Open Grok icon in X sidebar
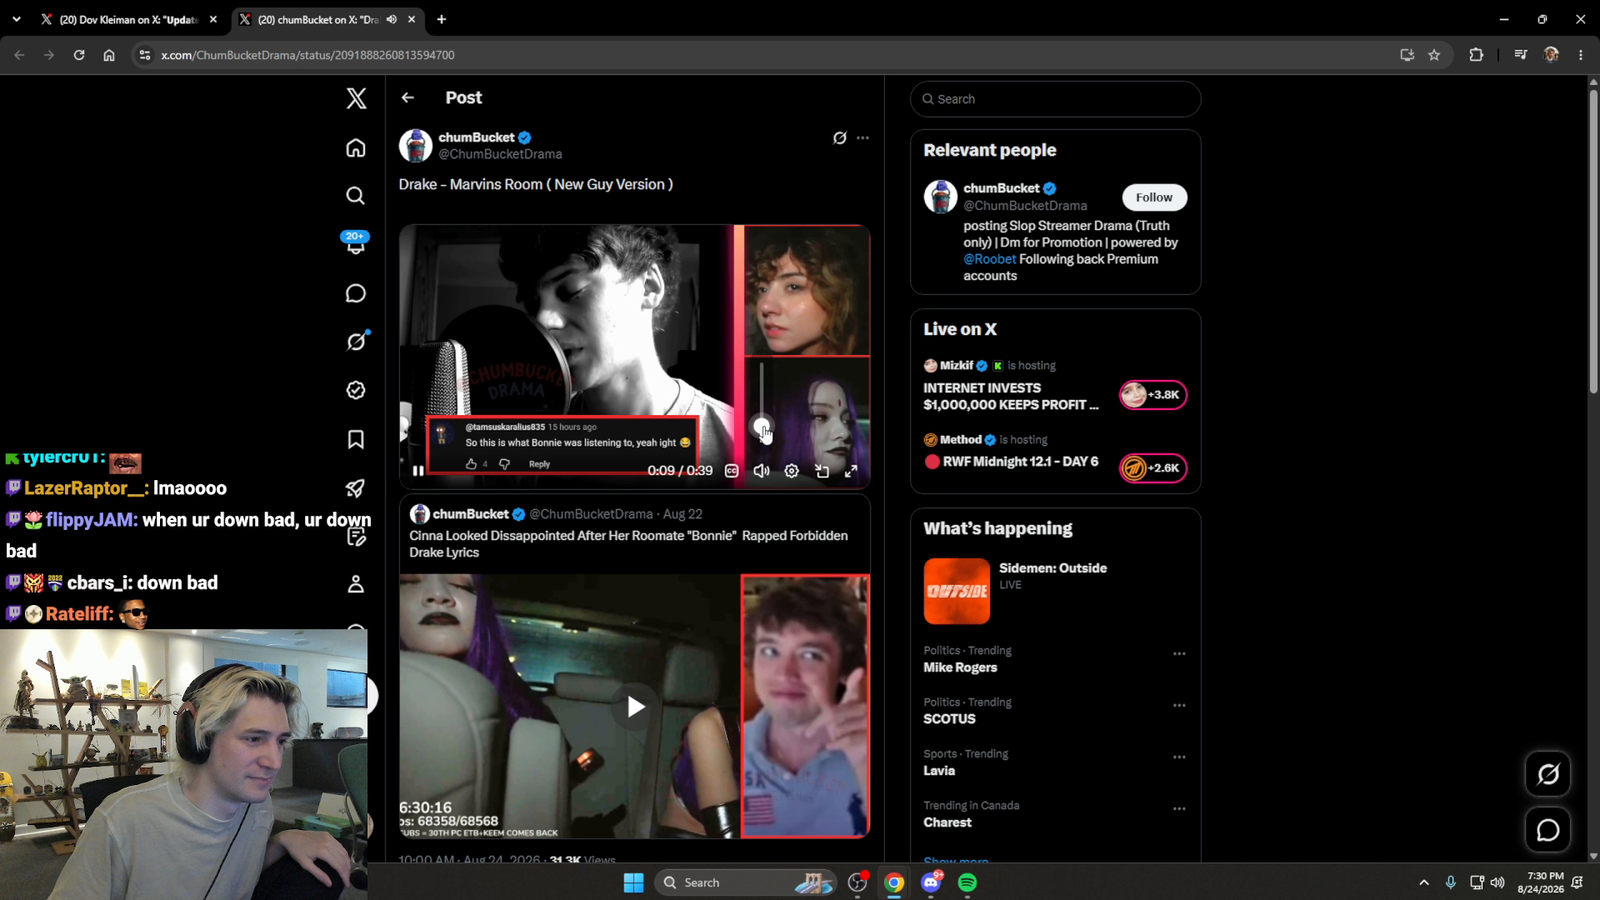 [x=356, y=341]
